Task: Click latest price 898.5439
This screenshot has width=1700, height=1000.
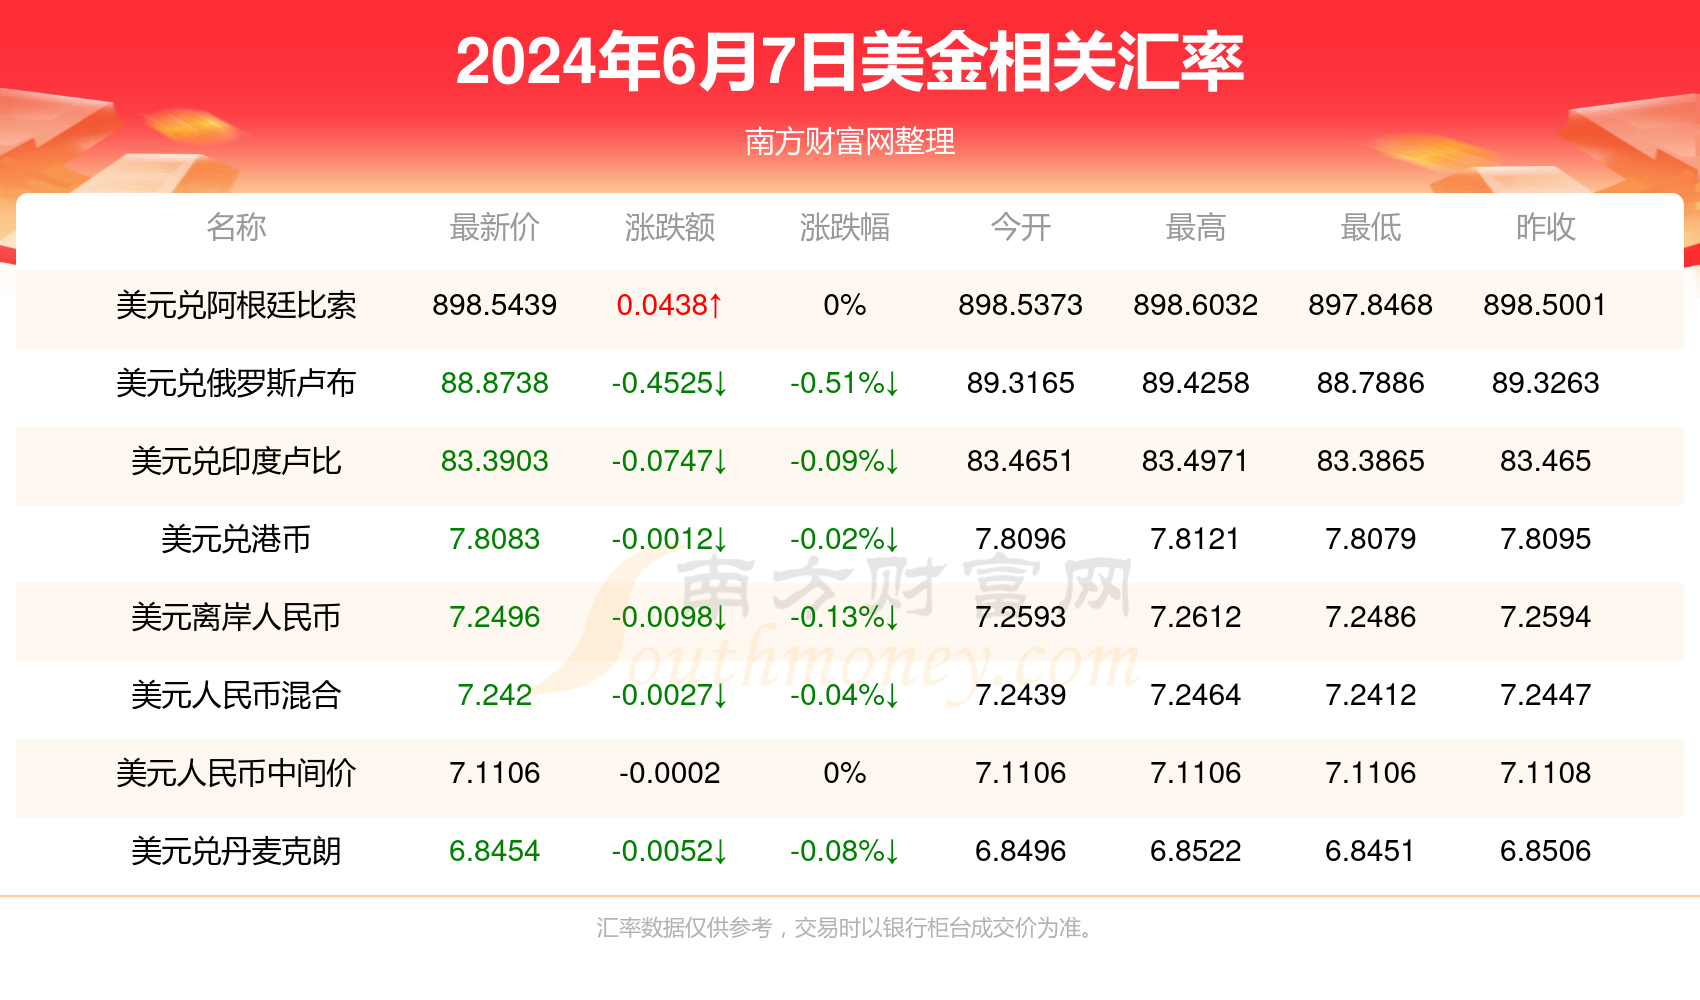Action: click(494, 305)
